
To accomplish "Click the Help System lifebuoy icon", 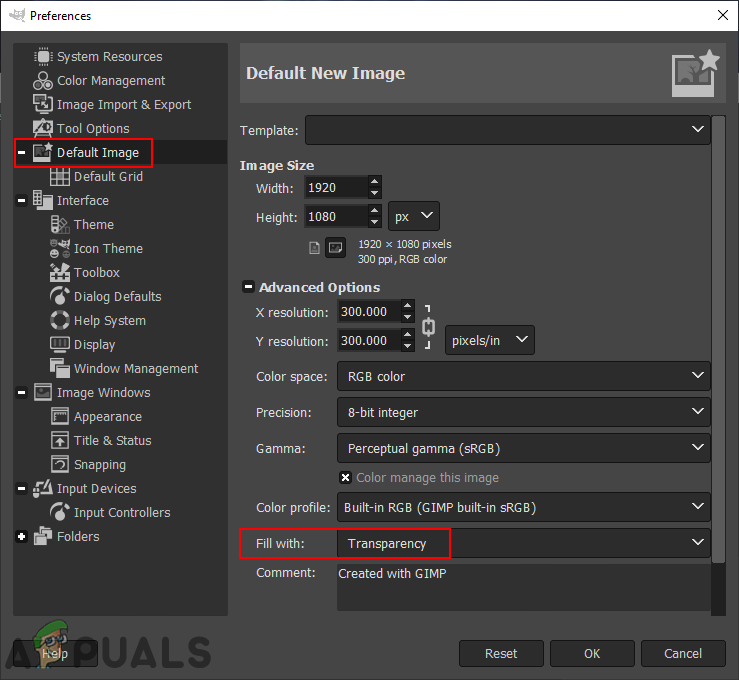I will [60, 320].
